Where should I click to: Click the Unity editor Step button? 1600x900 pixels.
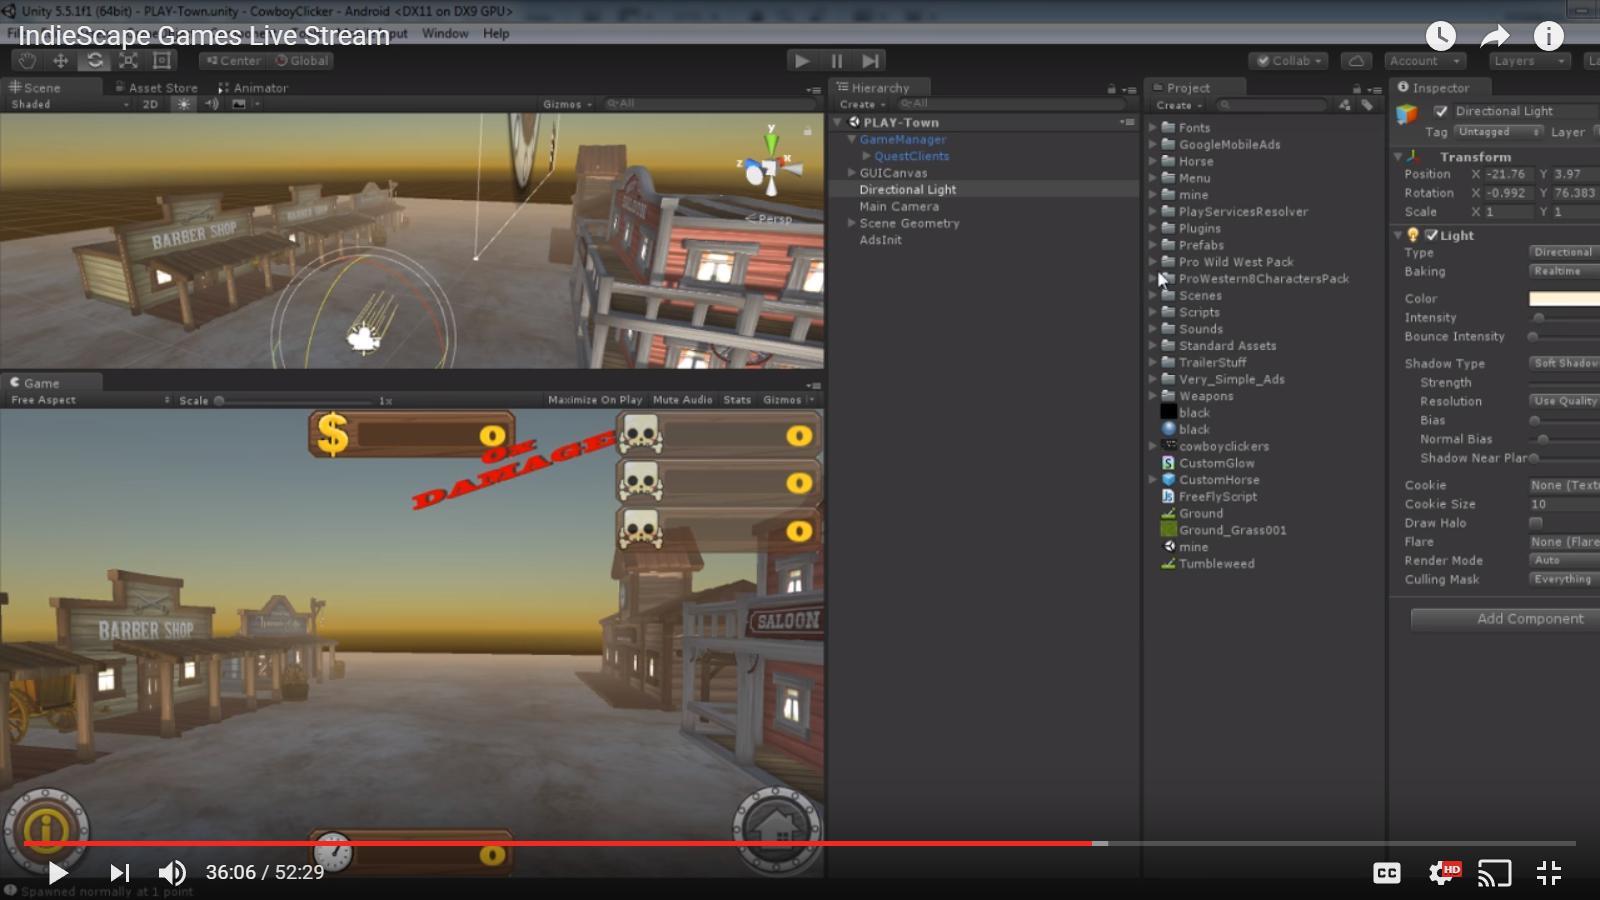point(871,61)
